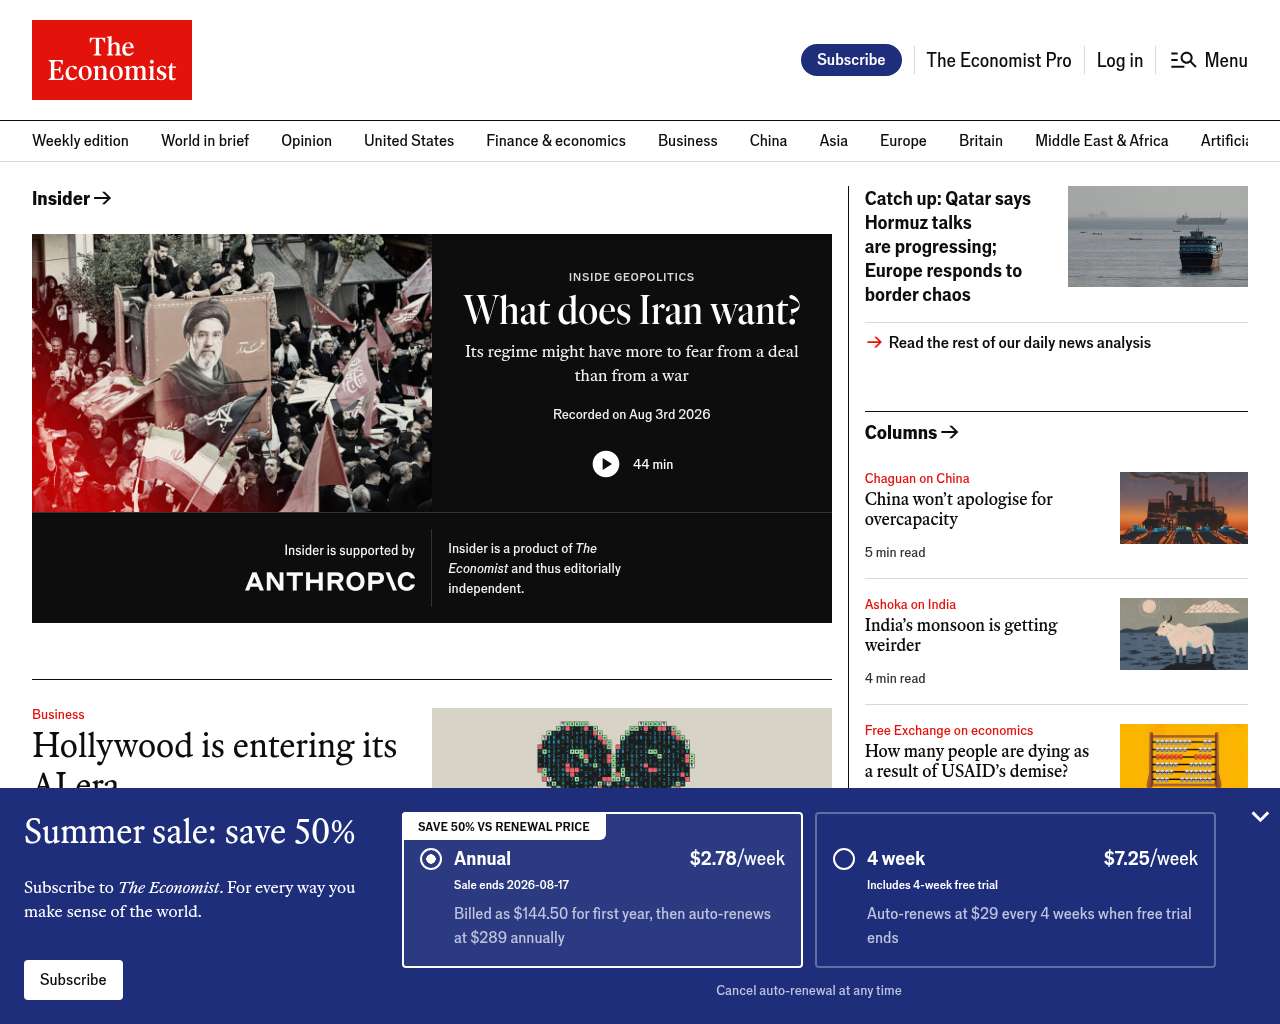
Task: Click 'Sale ends 2026-08-17' text
Action: click(511, 885)
